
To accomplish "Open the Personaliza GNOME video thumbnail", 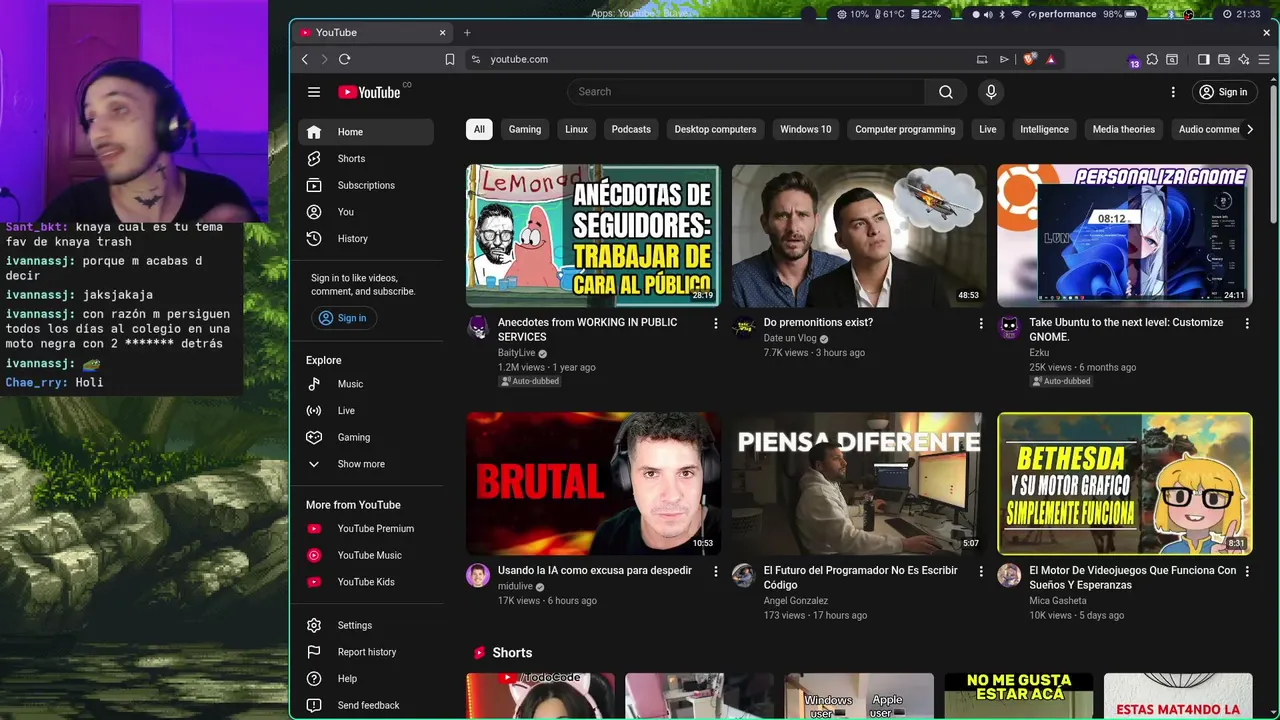I will click(x=1124, y=236).
